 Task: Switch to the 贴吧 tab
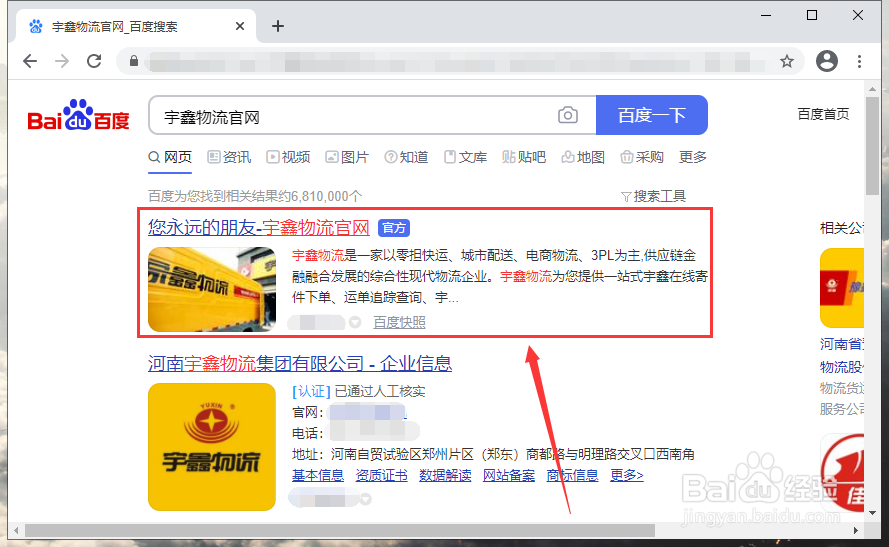tap(524, 157)
